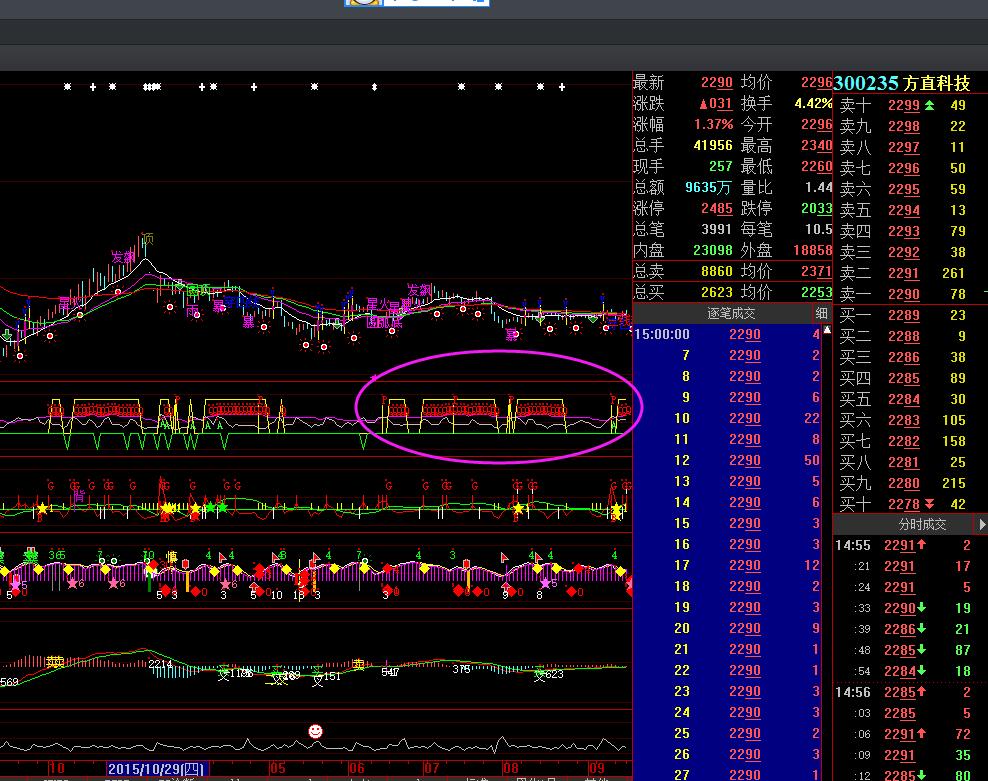Click the smiley face marker on the bottom chart
The width and height of the screenshot is (988, 781).
[315, 731]
